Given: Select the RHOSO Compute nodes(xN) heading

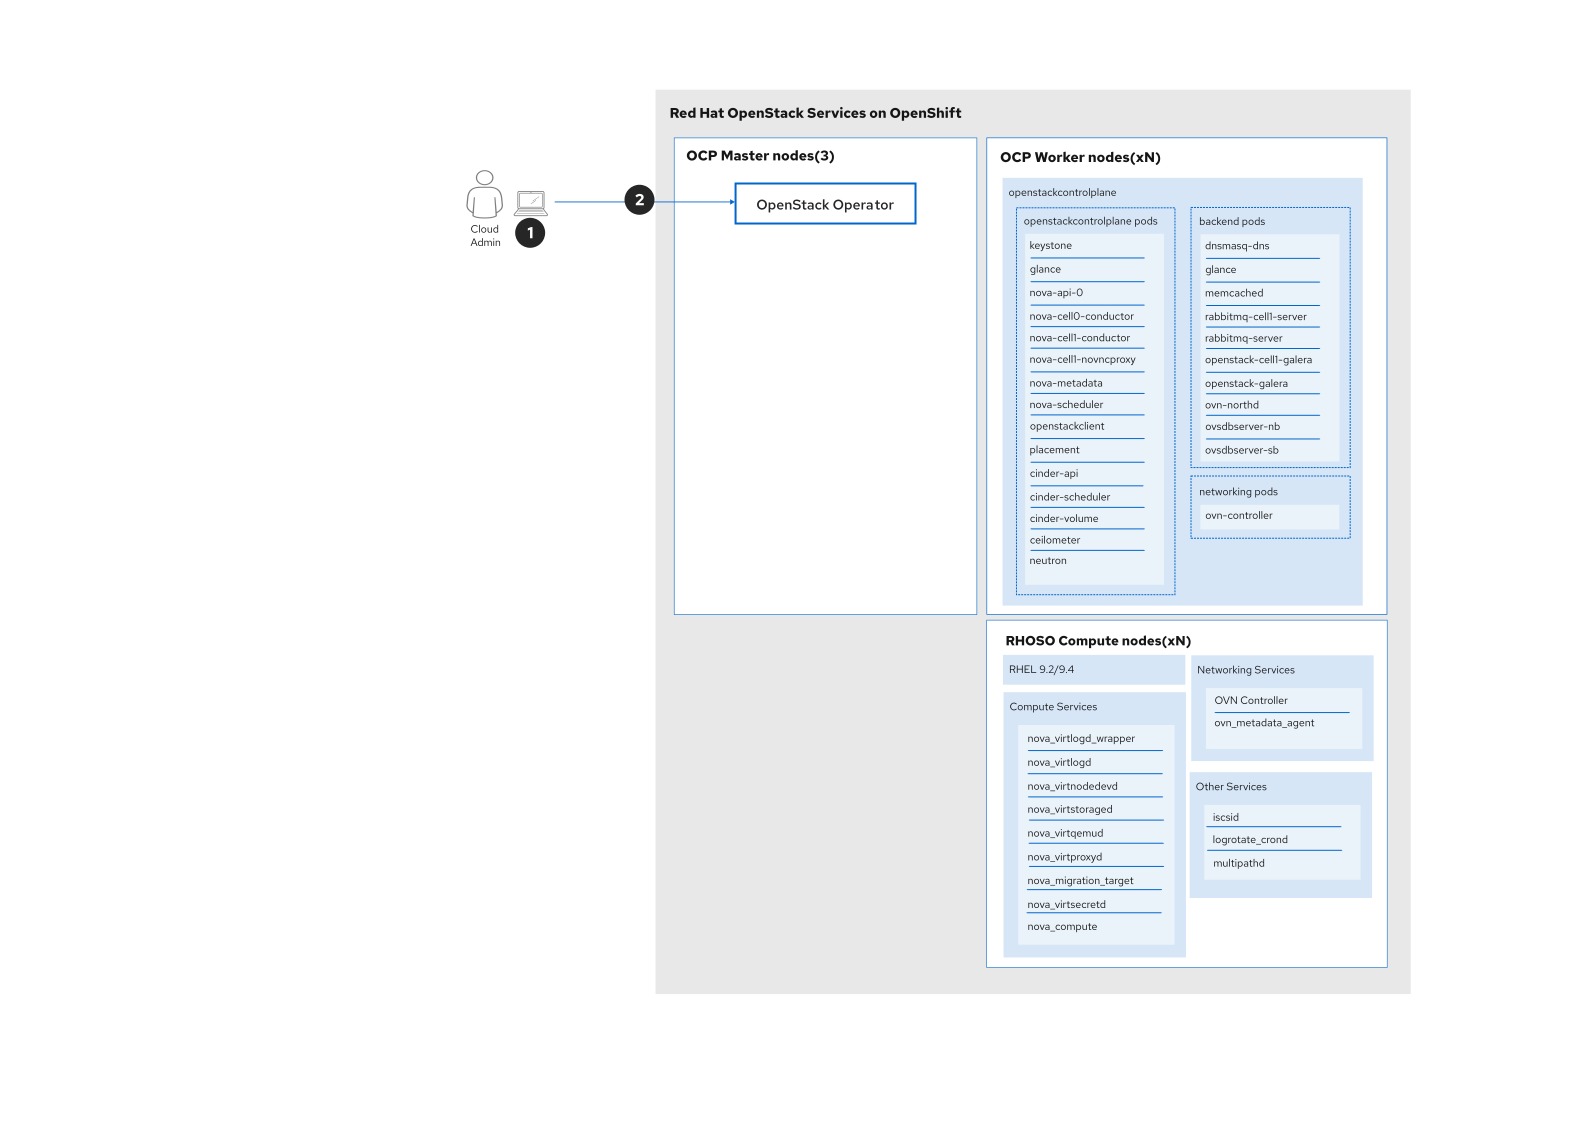Looking at the screenshot, I should click(x=1098, y=641).
